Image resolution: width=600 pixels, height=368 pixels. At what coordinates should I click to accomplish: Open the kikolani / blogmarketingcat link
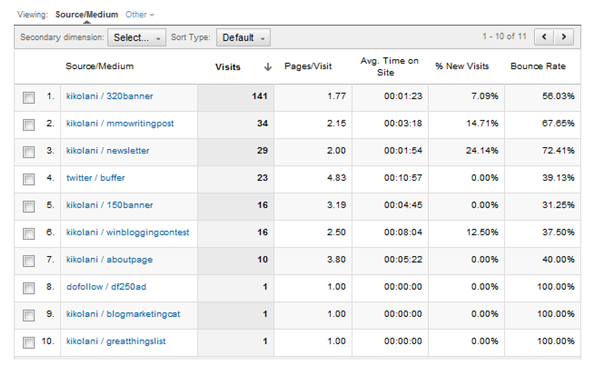(123, 314)
